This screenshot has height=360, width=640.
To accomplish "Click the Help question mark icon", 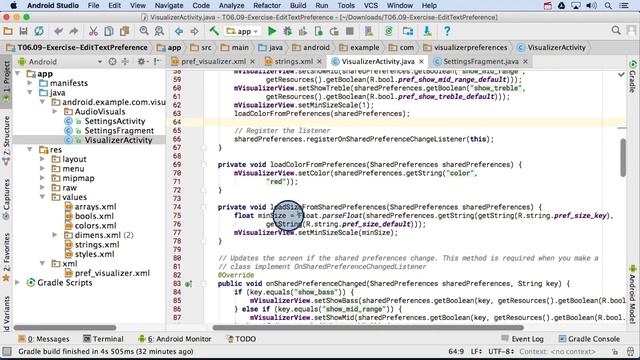I will tap(447, 31).
